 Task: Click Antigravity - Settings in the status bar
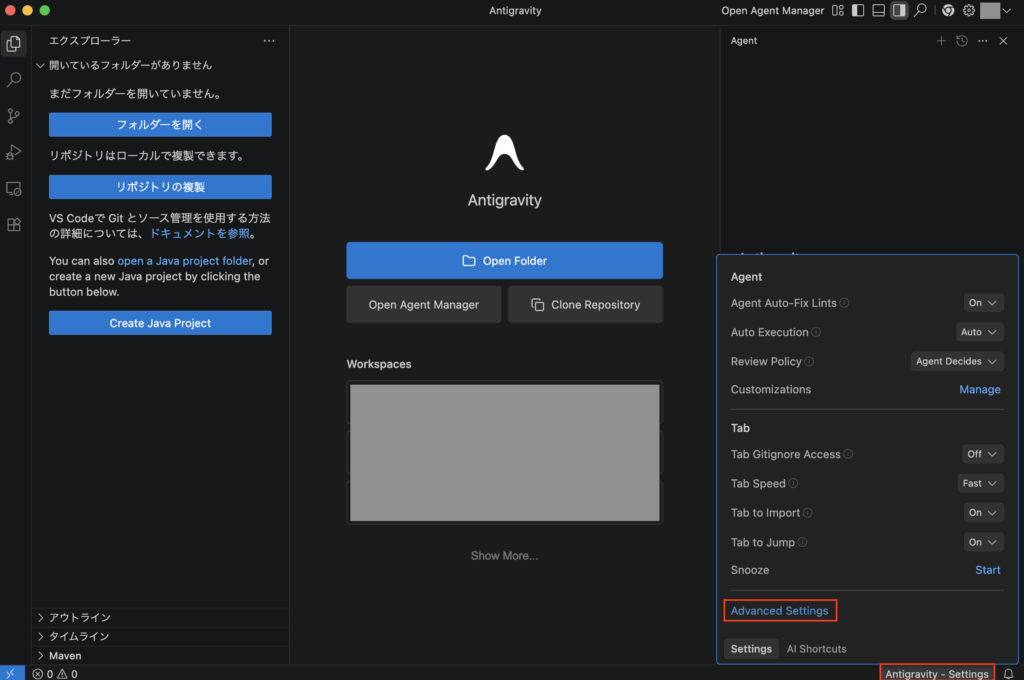point(936,674)
